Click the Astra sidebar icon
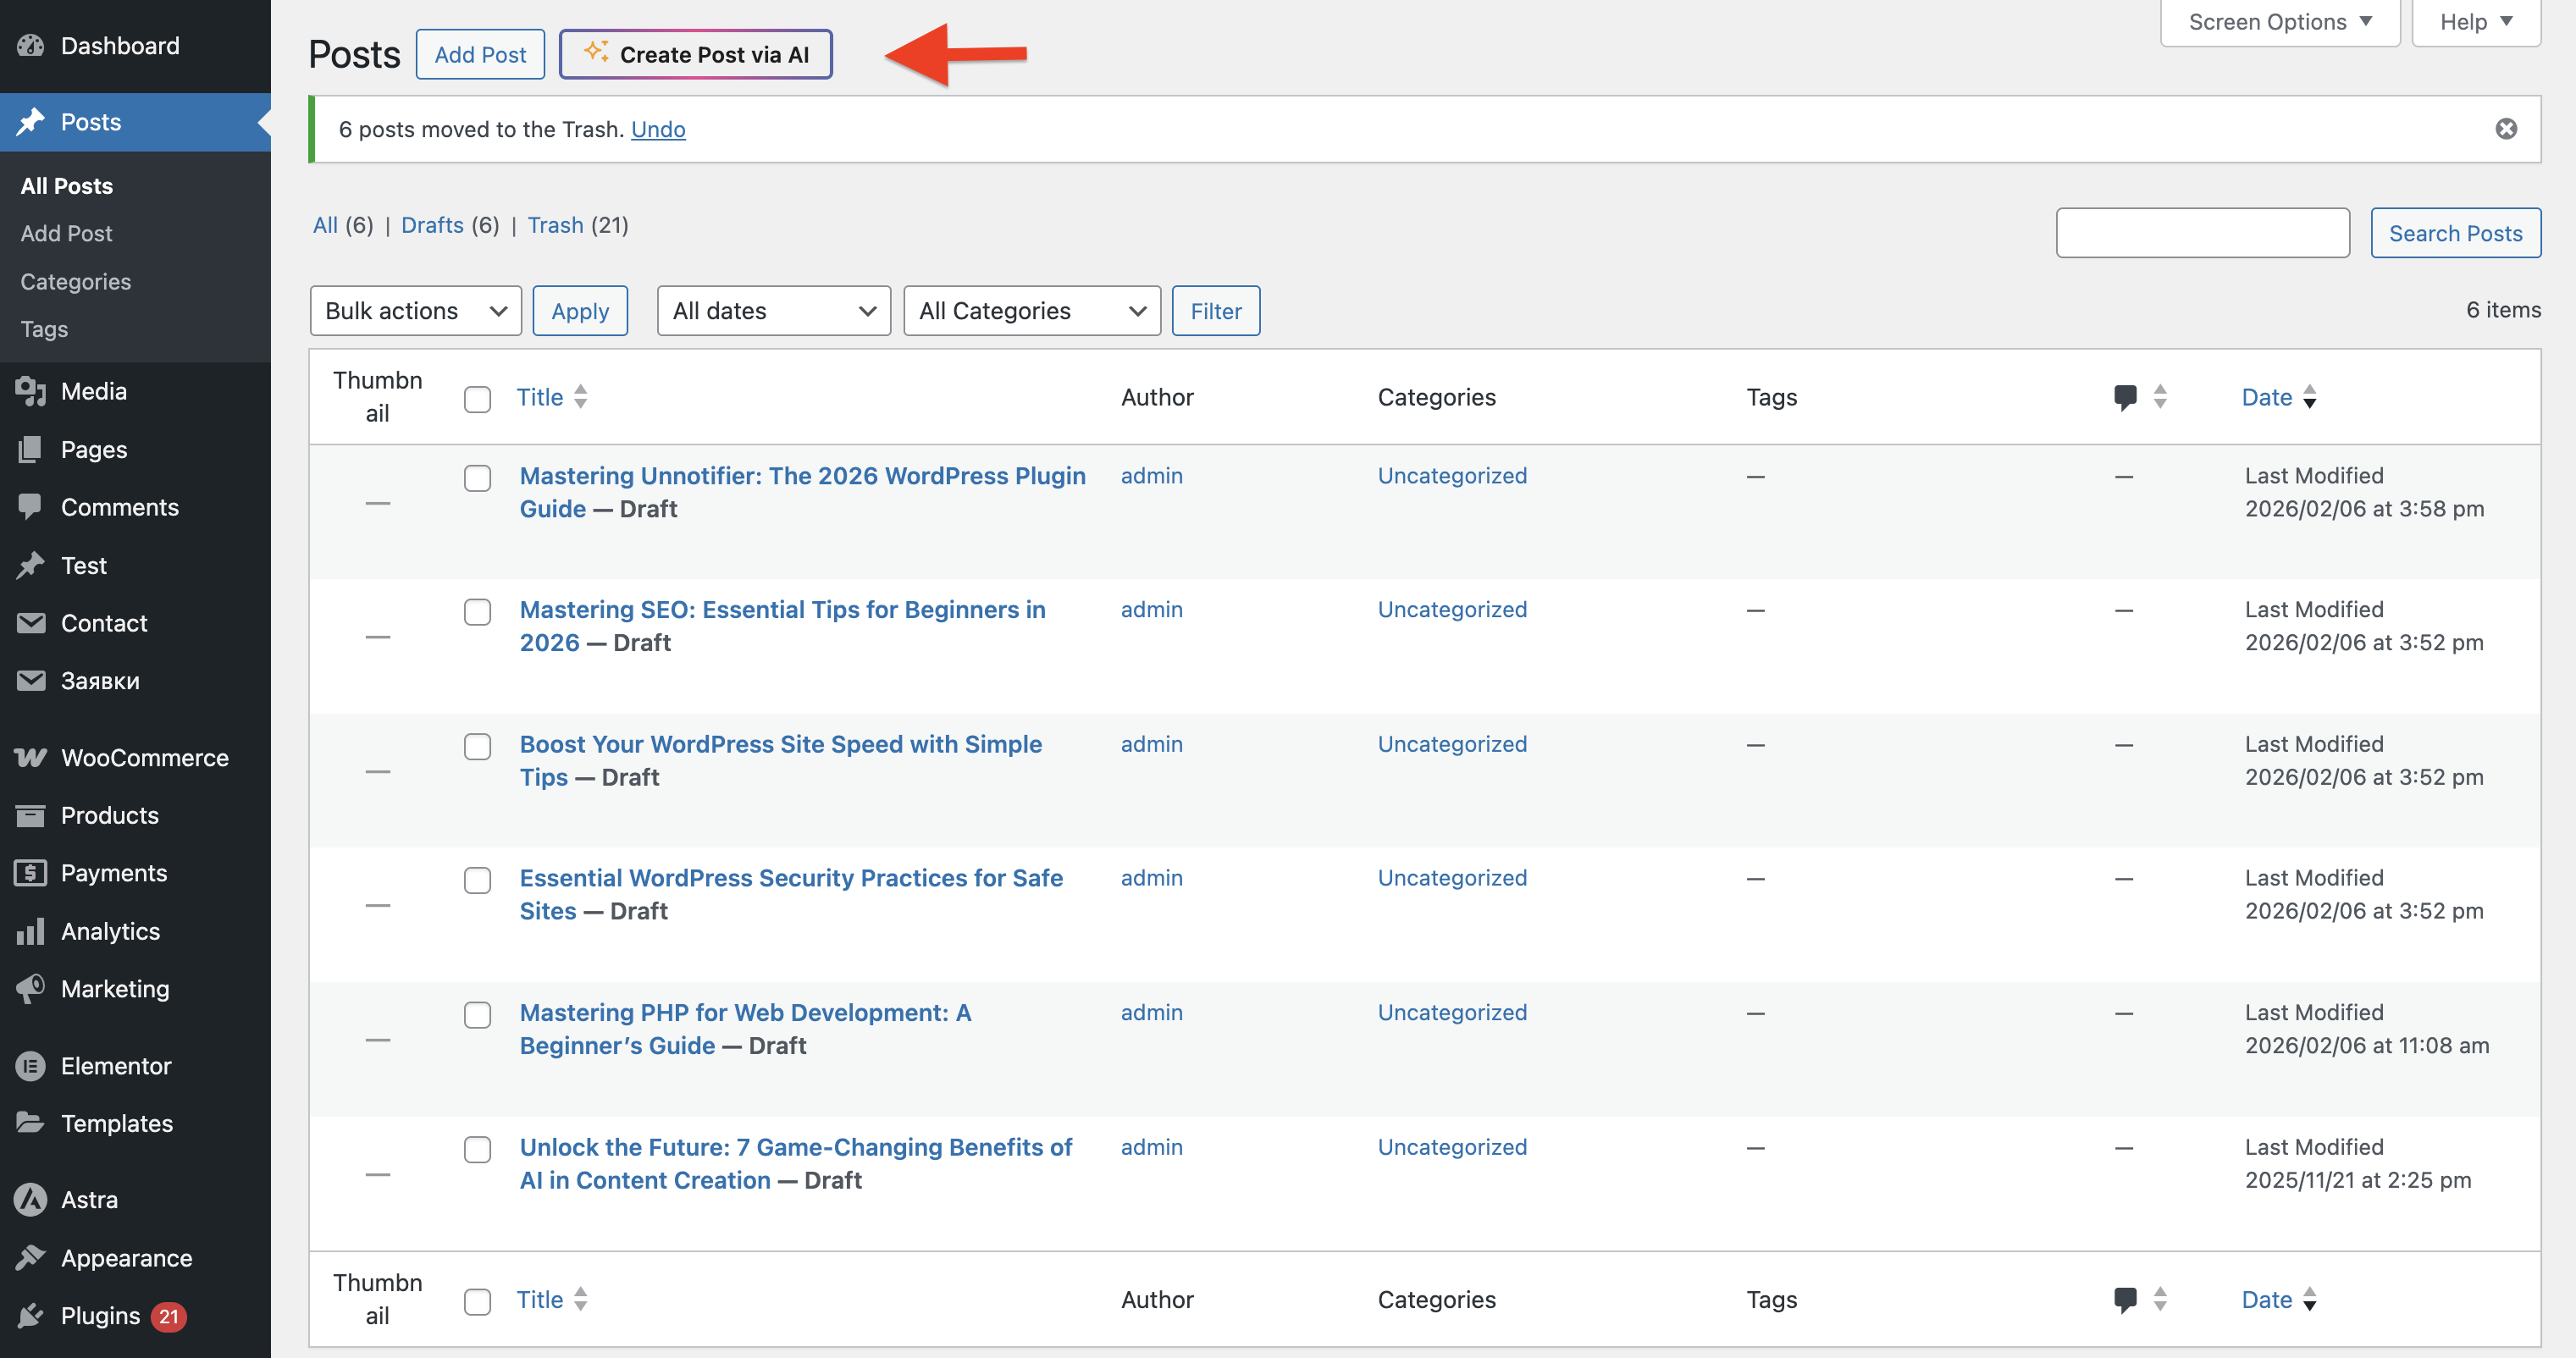2576x1358 pixels. pyautogui.click(x=30, y=1199)
